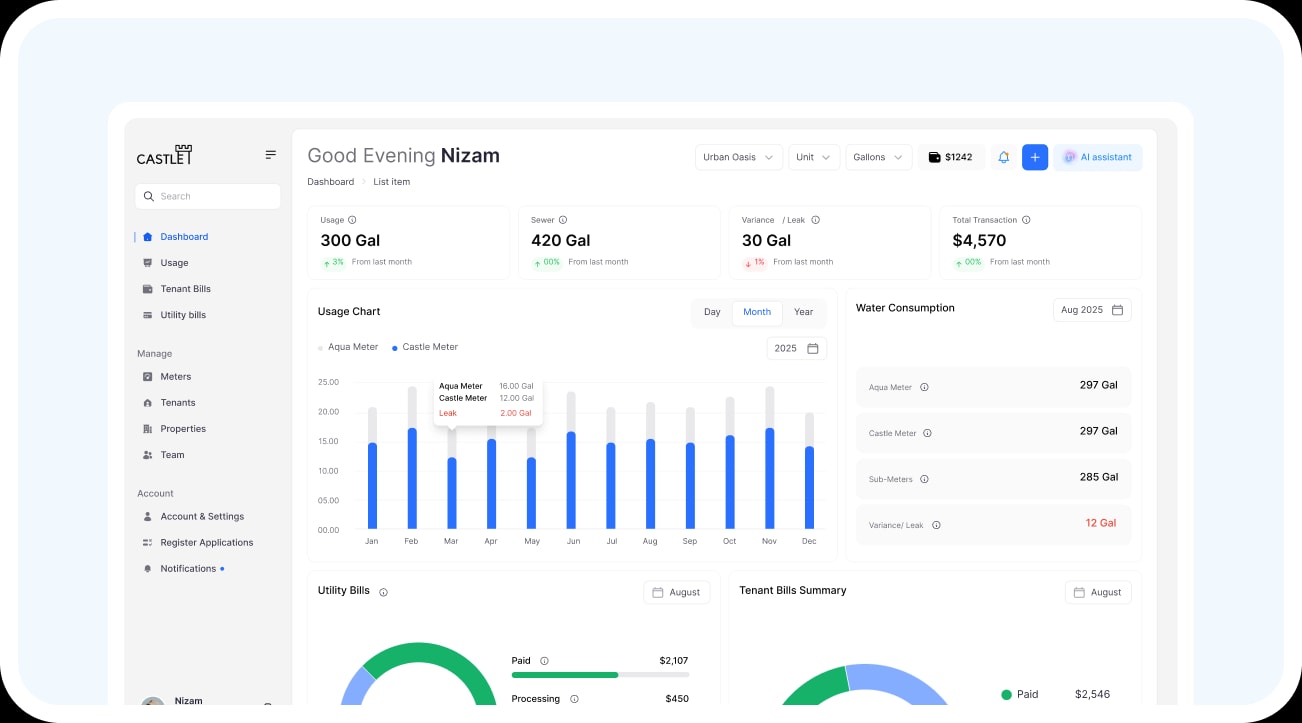This screenshot has height=723, width=1302.
Task: Click the info icon on the 30 Gal Variance / Leak card
Action: (x=816, y=220)
